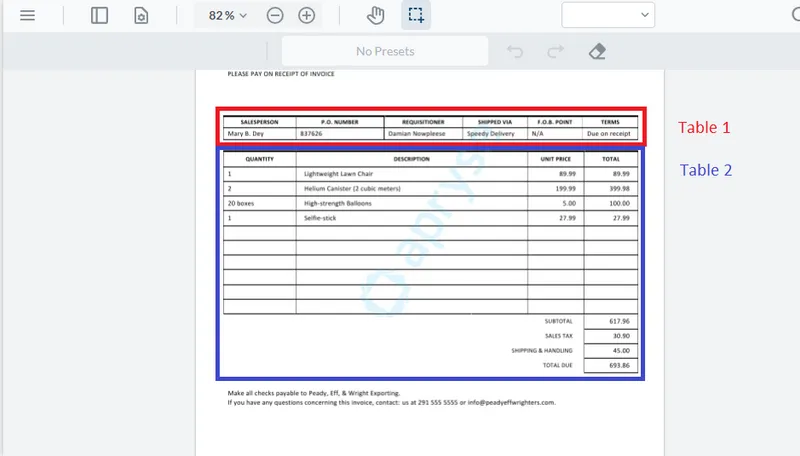Click the 'SALESPERSON' column header
This screenshot has height=456, width=800.
click(x=259, y=122)
